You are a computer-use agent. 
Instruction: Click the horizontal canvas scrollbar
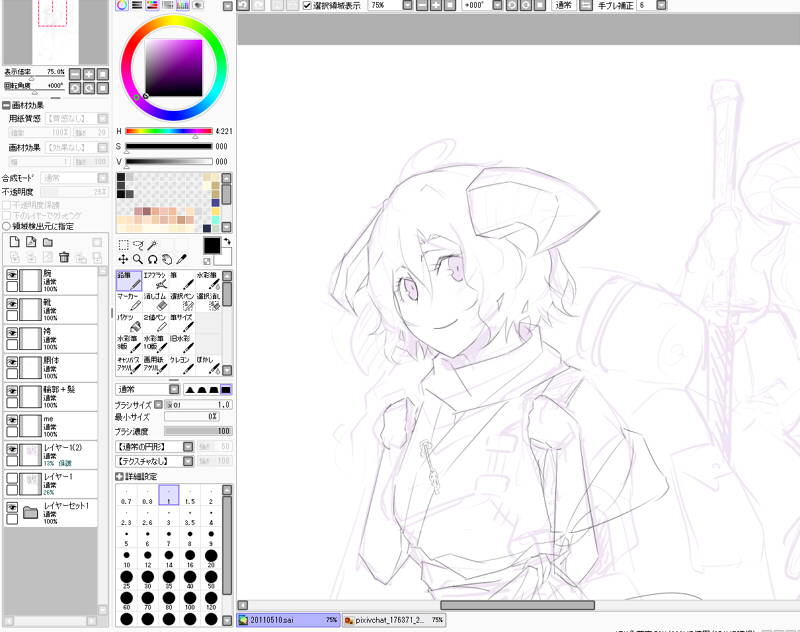[x=517, y=605]
